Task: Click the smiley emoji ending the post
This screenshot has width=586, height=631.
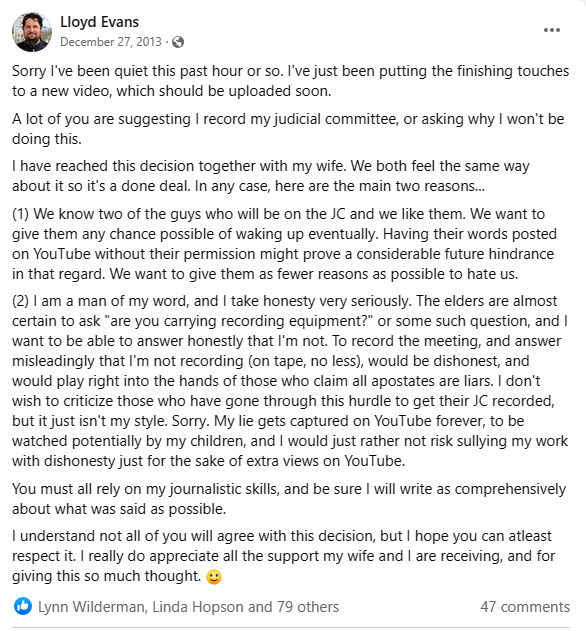Action: coord(214,577)
